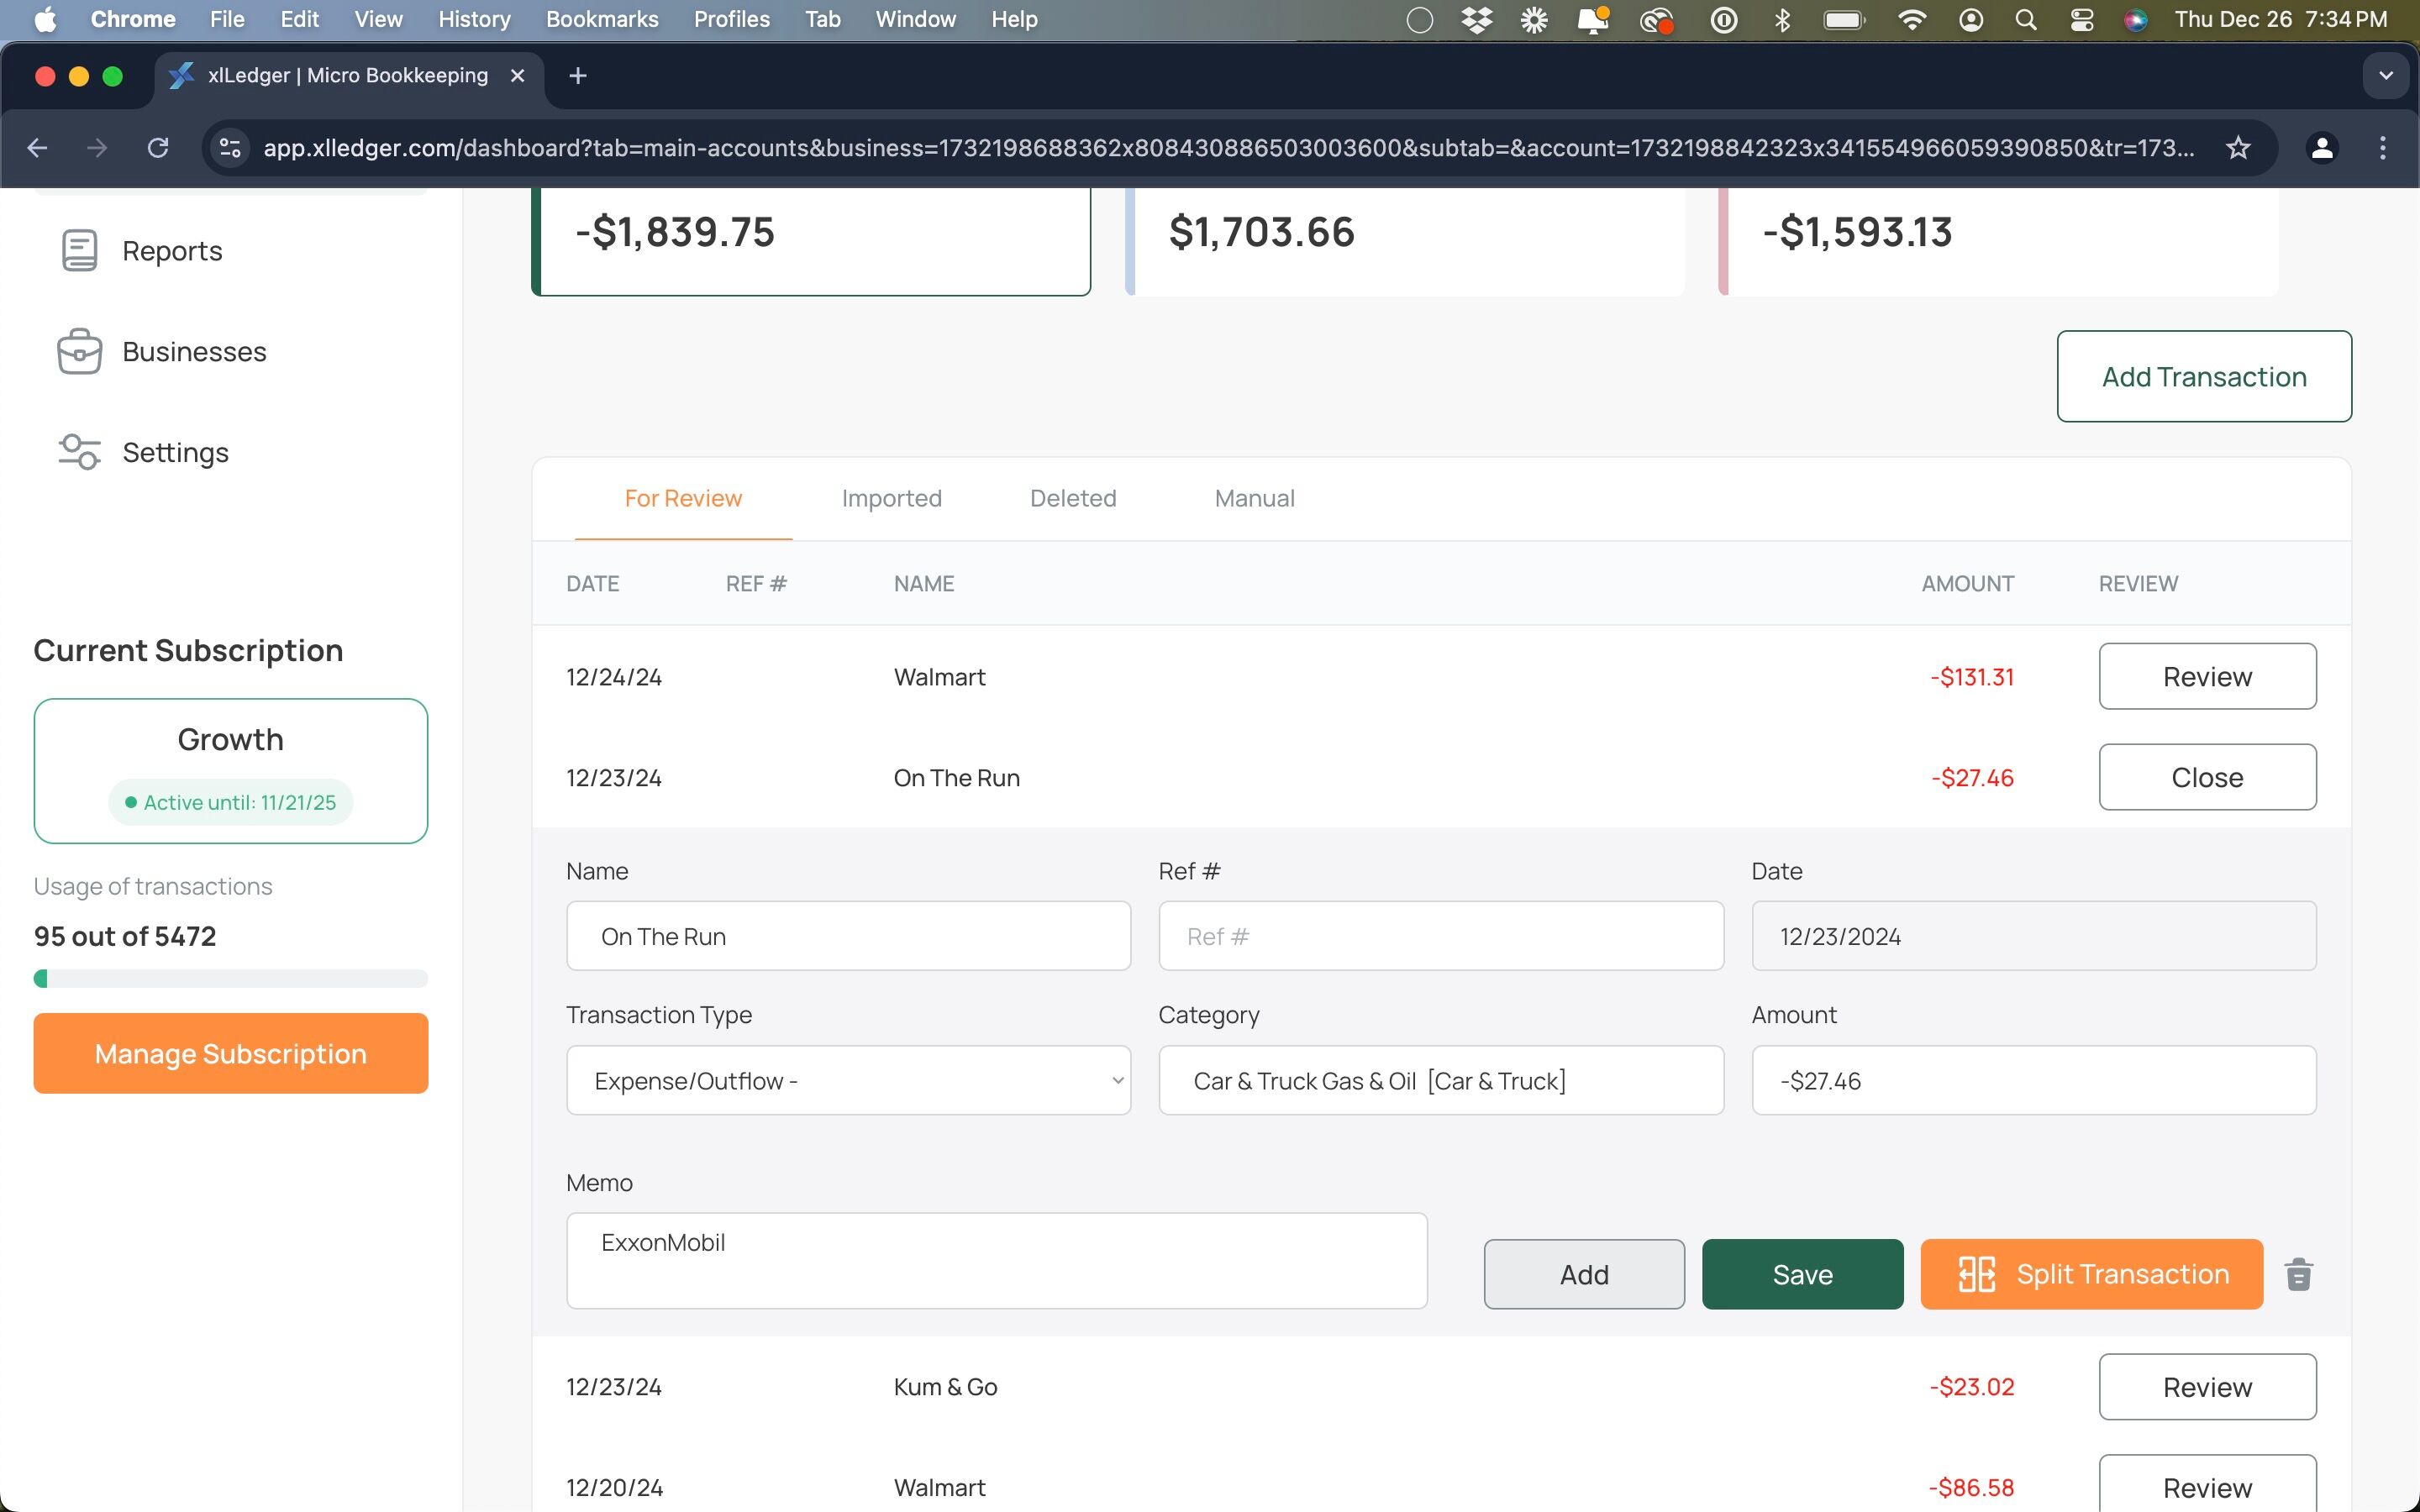Open Settings sliders icon in sidebar
Screen dimensions: 2420x1512
click(x=79, y=452)
